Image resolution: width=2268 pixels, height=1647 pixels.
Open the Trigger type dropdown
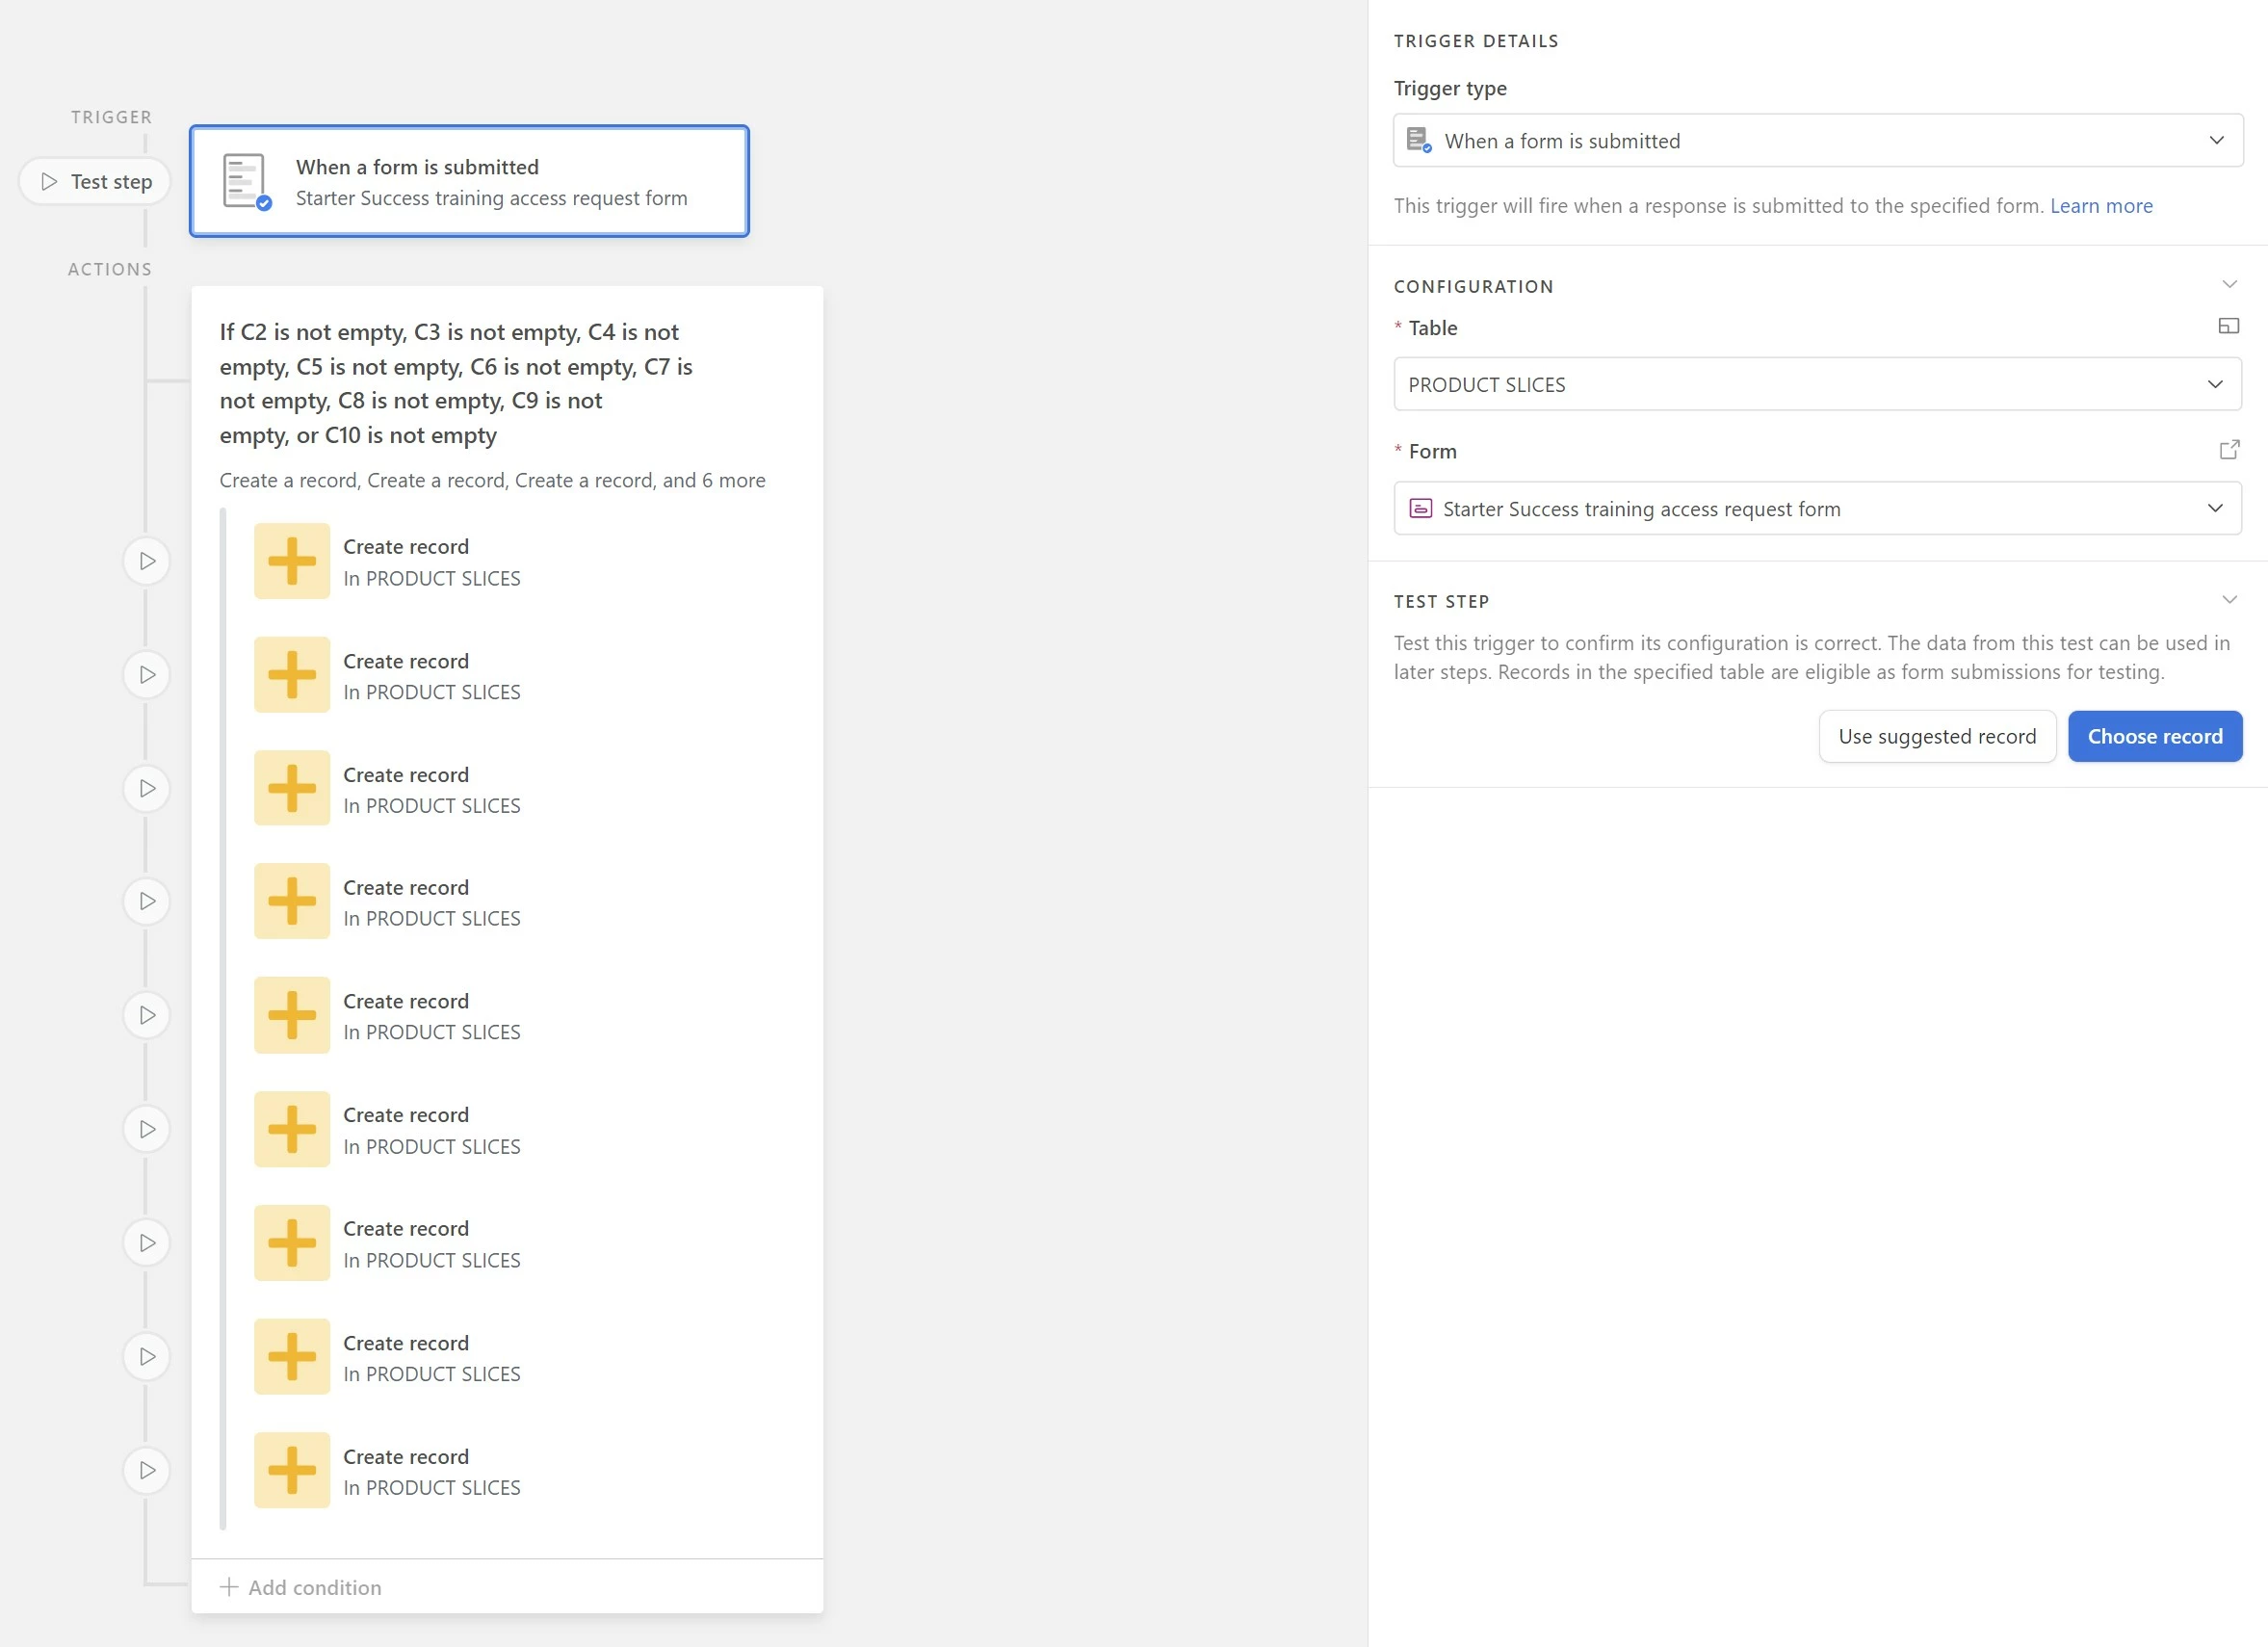[1817, 141]
